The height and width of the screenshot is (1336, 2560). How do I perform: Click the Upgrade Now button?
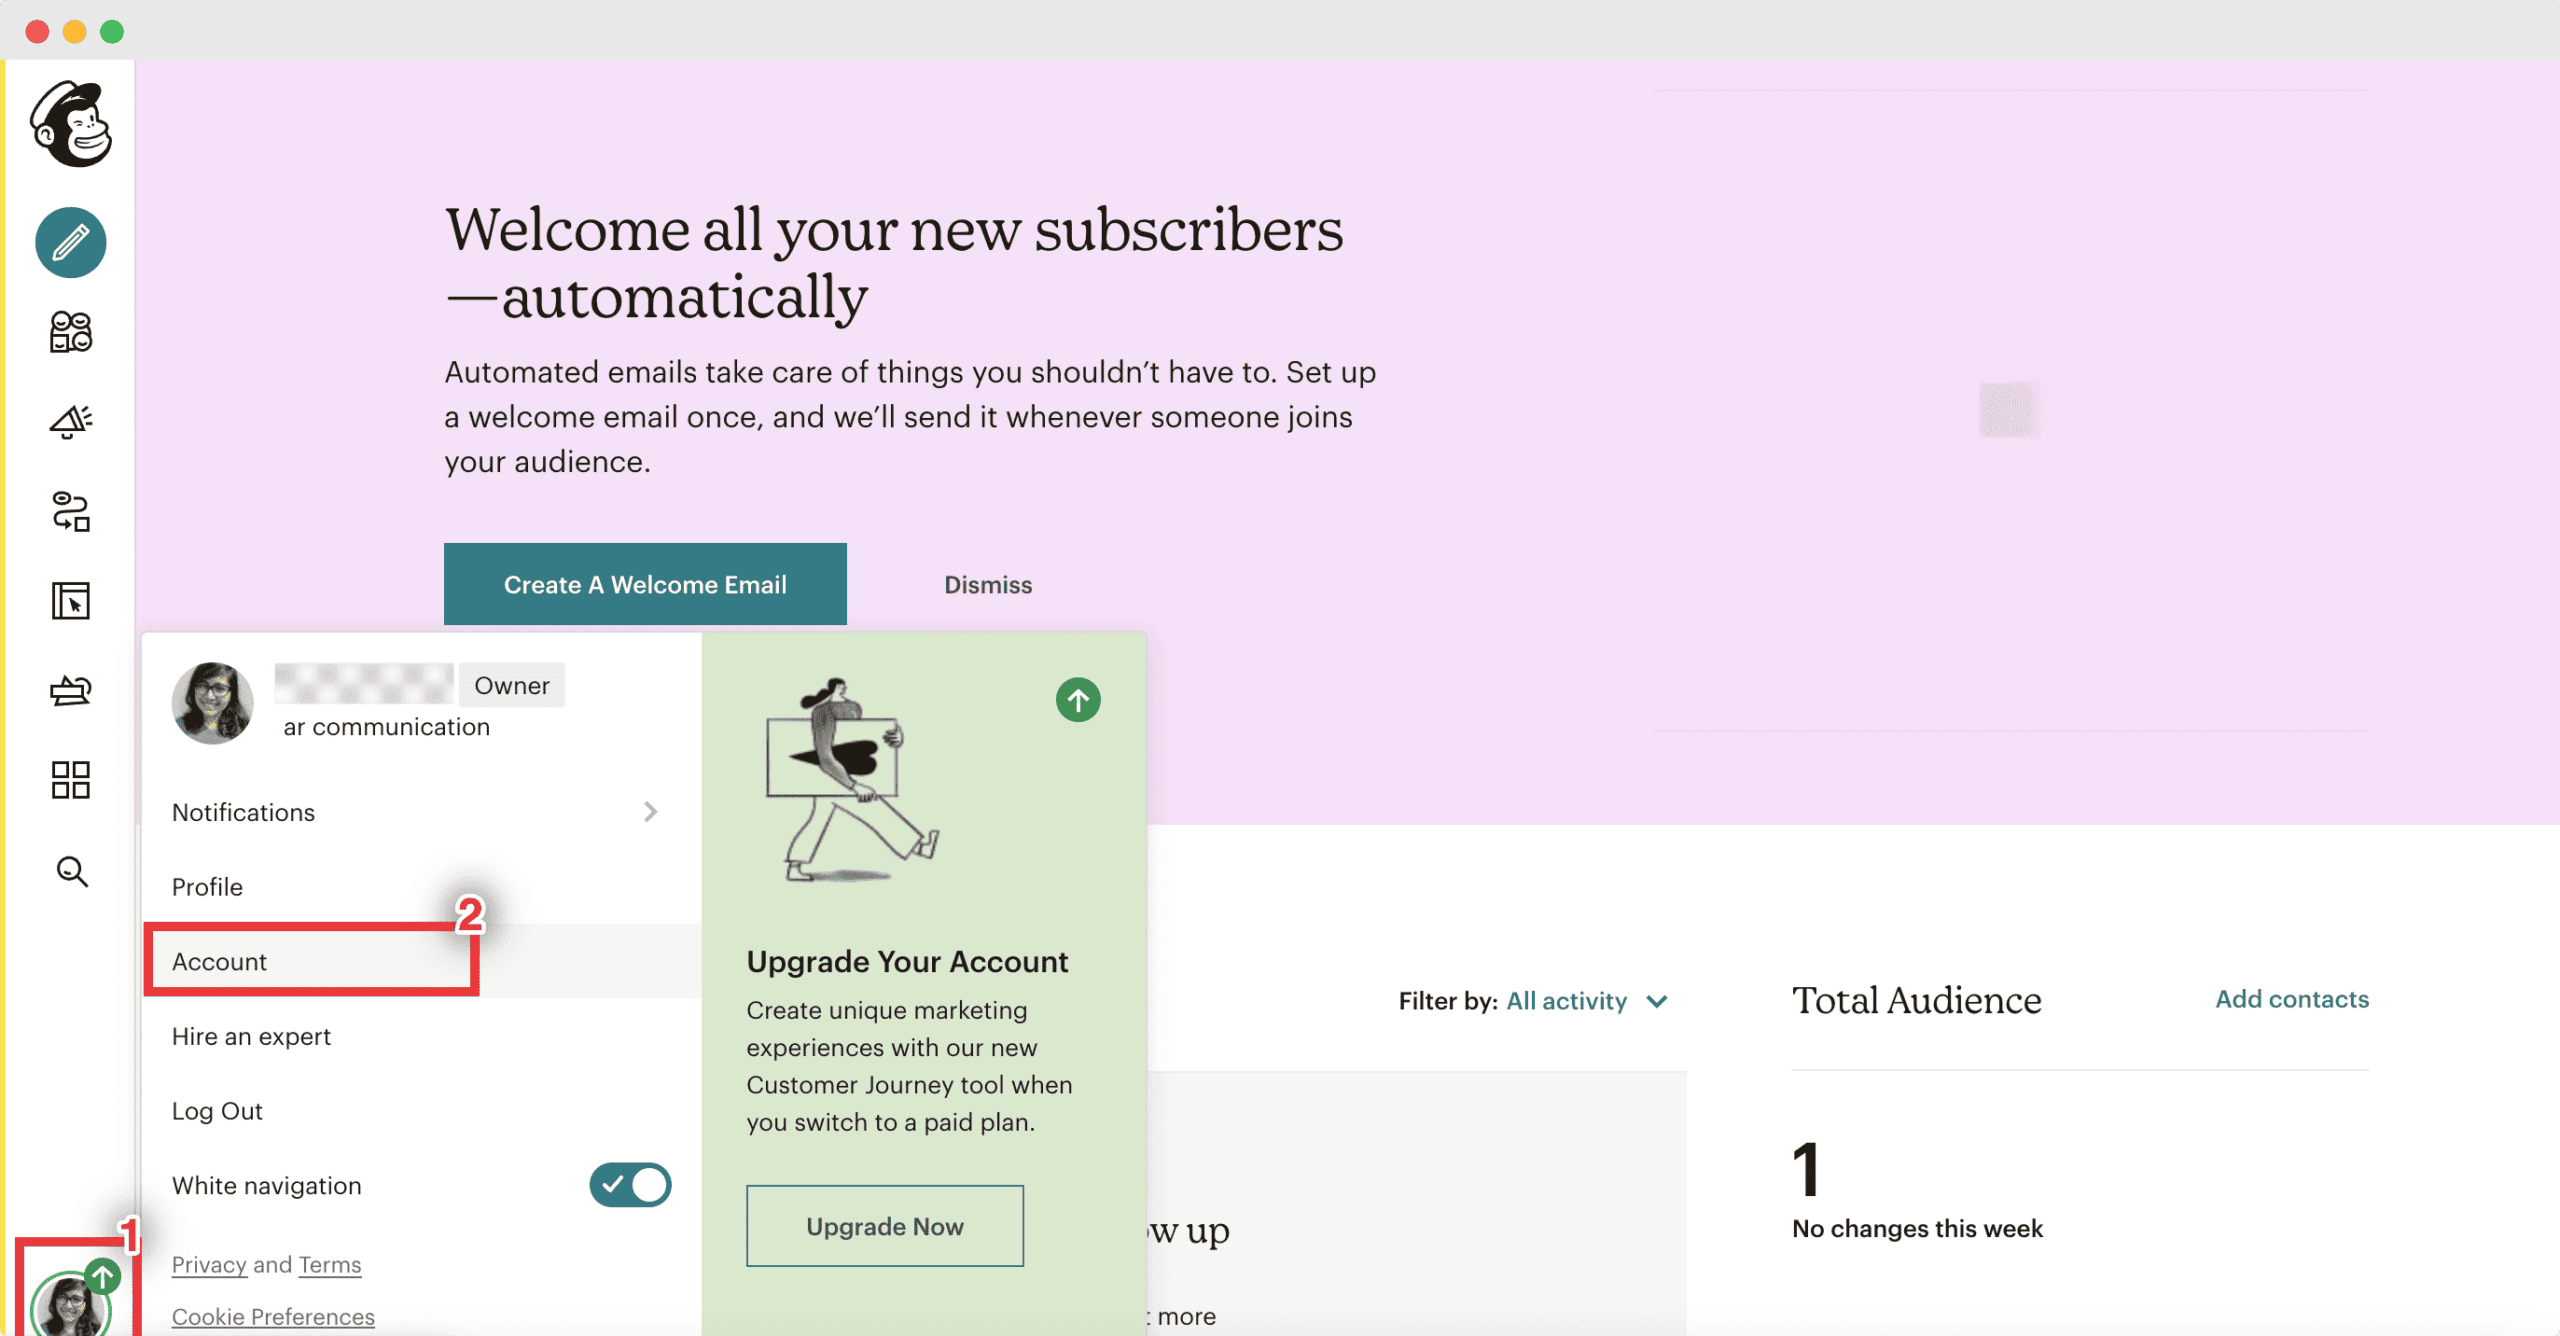[x=884, y=1226]
